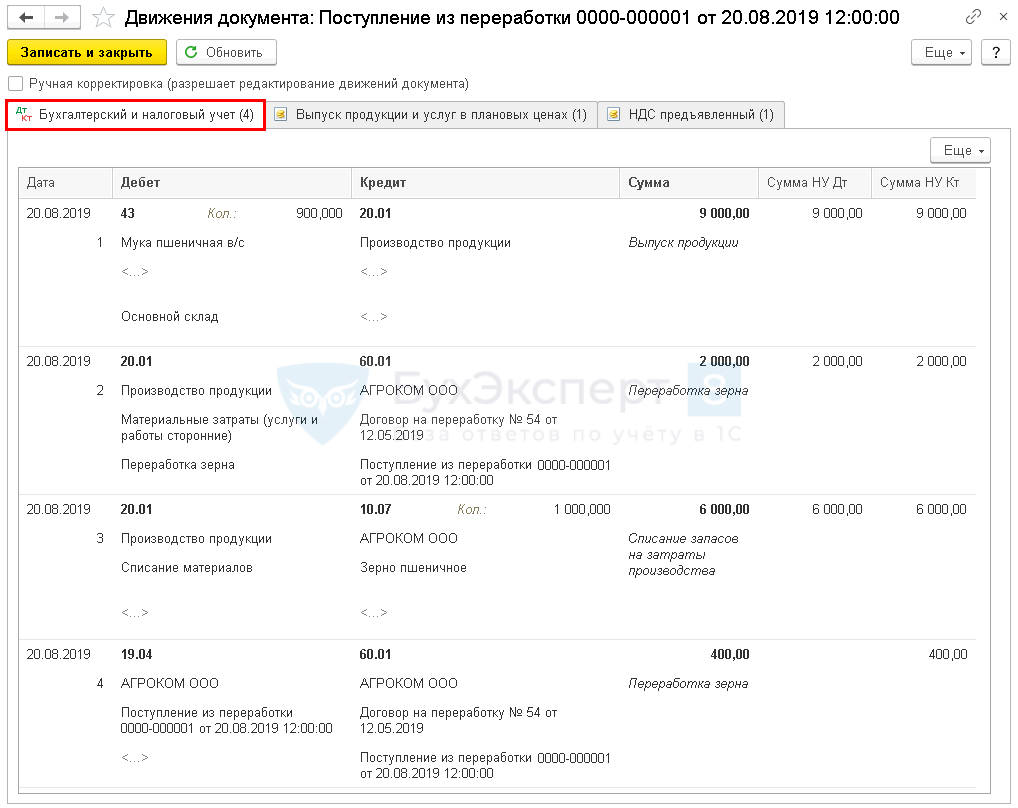Open Выпуск продукции и услуг в плановых ценах tab
The width and height of the screenshot is (1018, 808).
click(431, 115)
